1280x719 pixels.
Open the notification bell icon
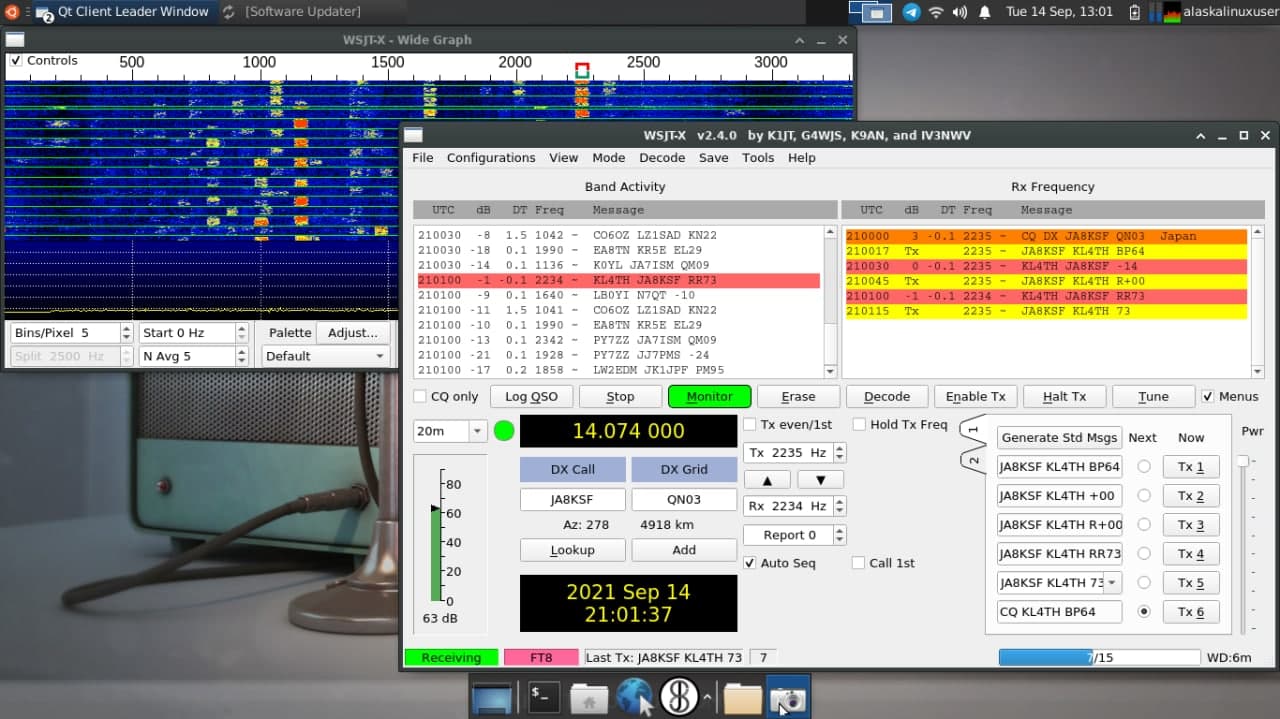coord(984,12)
